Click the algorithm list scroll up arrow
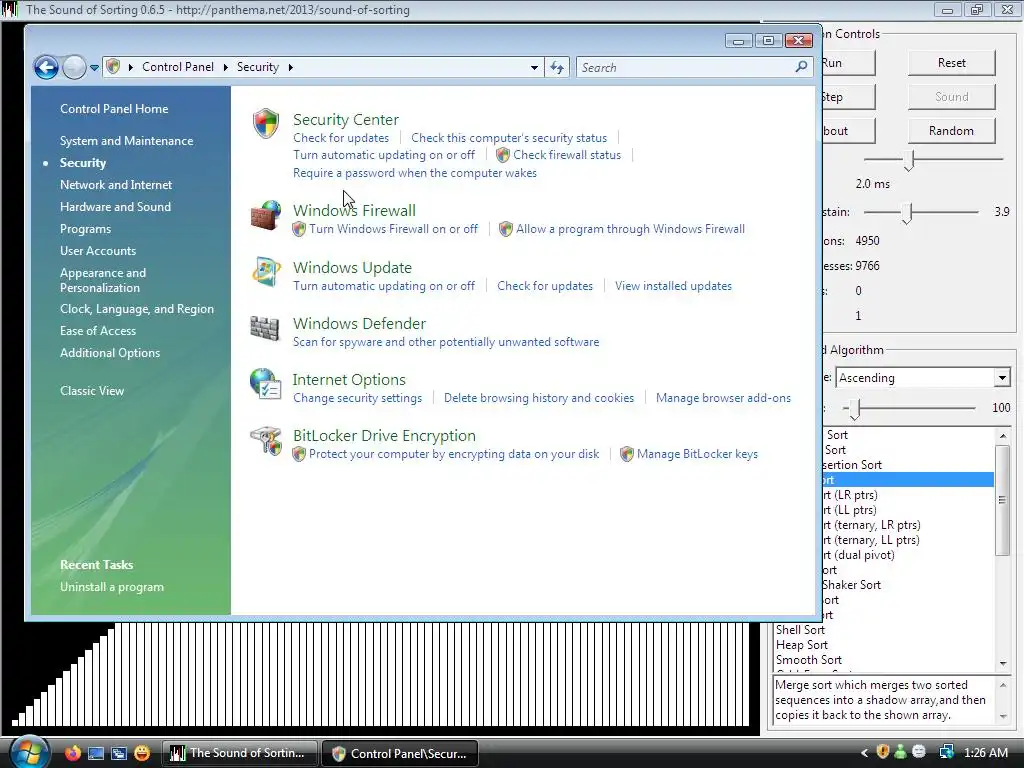 pos(1002,436)
